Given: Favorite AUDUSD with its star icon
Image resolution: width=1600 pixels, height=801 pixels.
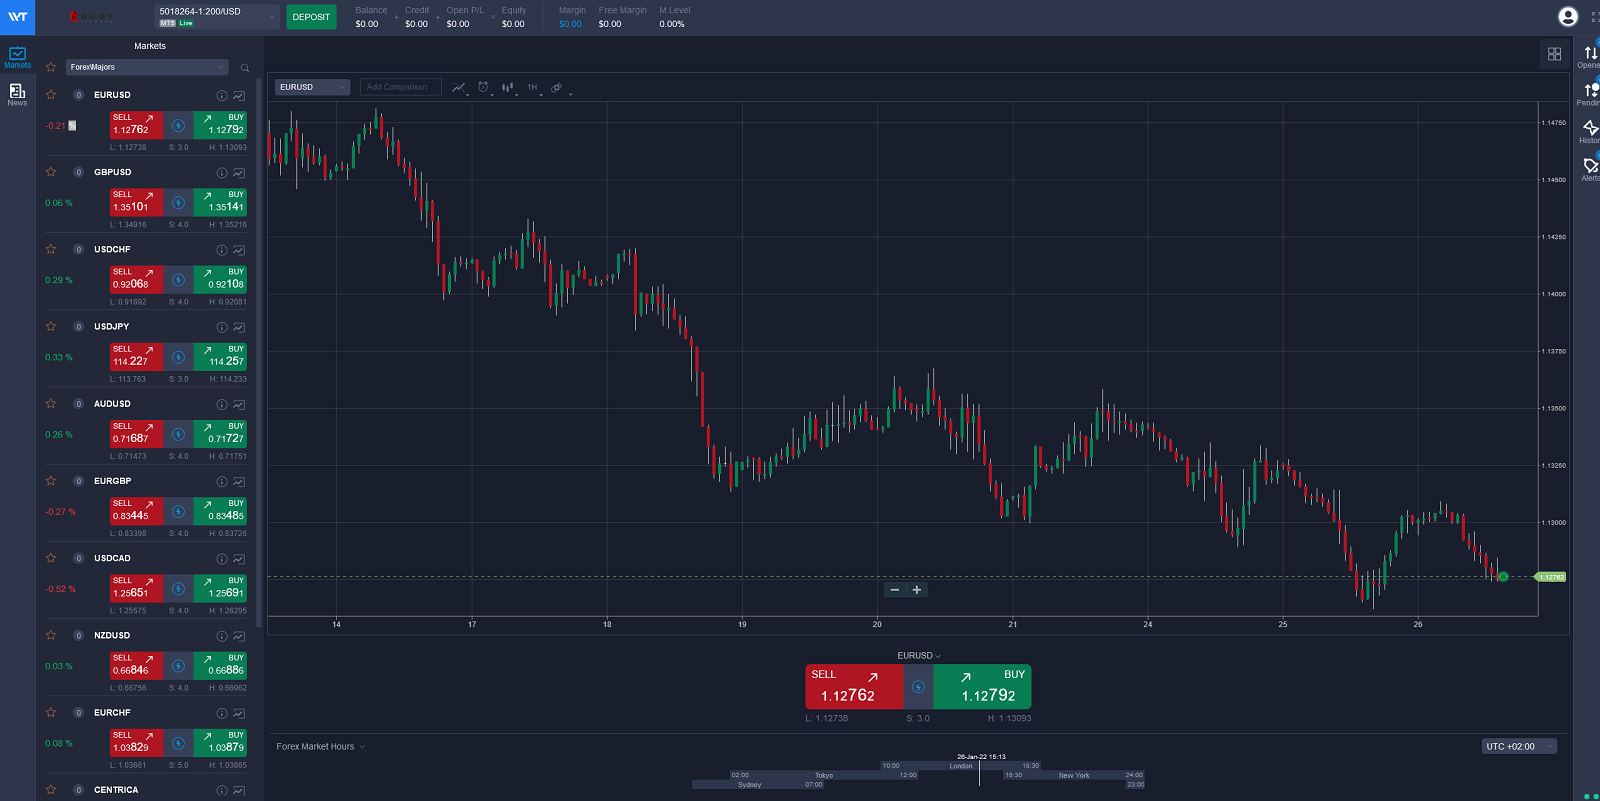Looking at the screenshot, I should [51, 404].
